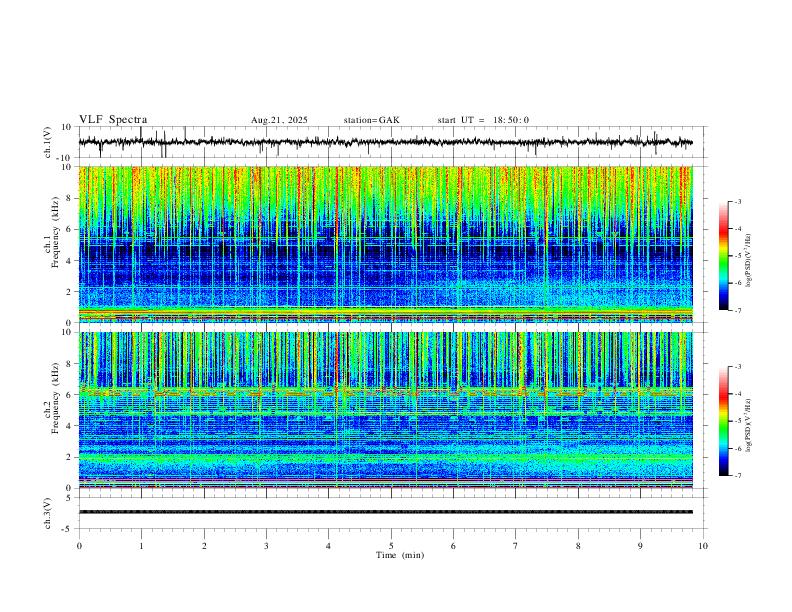
Task: Click the lower colorbar beside the ch.2 spectrogram
Action: point(724,421)
